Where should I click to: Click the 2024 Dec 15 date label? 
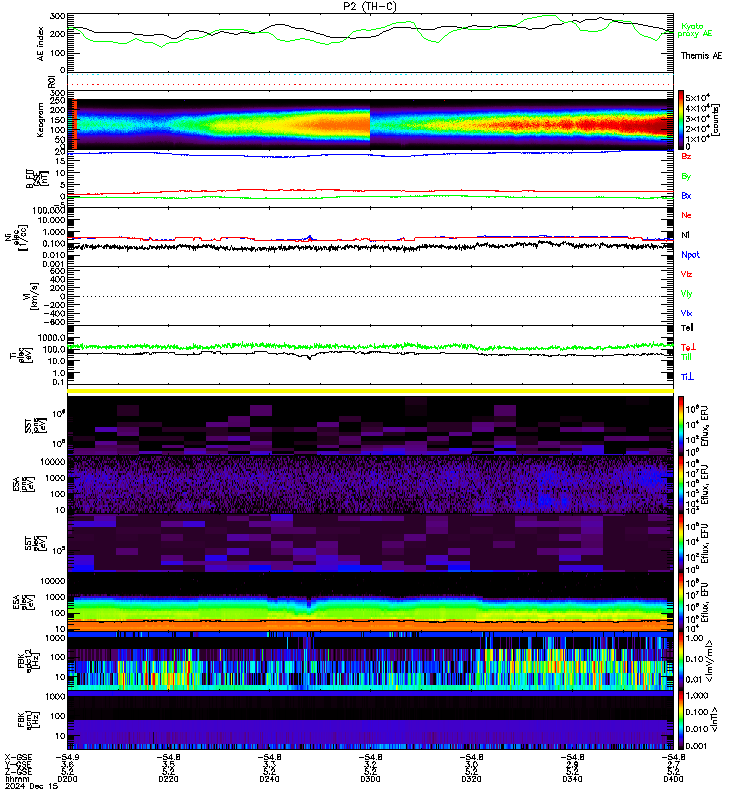31,786
